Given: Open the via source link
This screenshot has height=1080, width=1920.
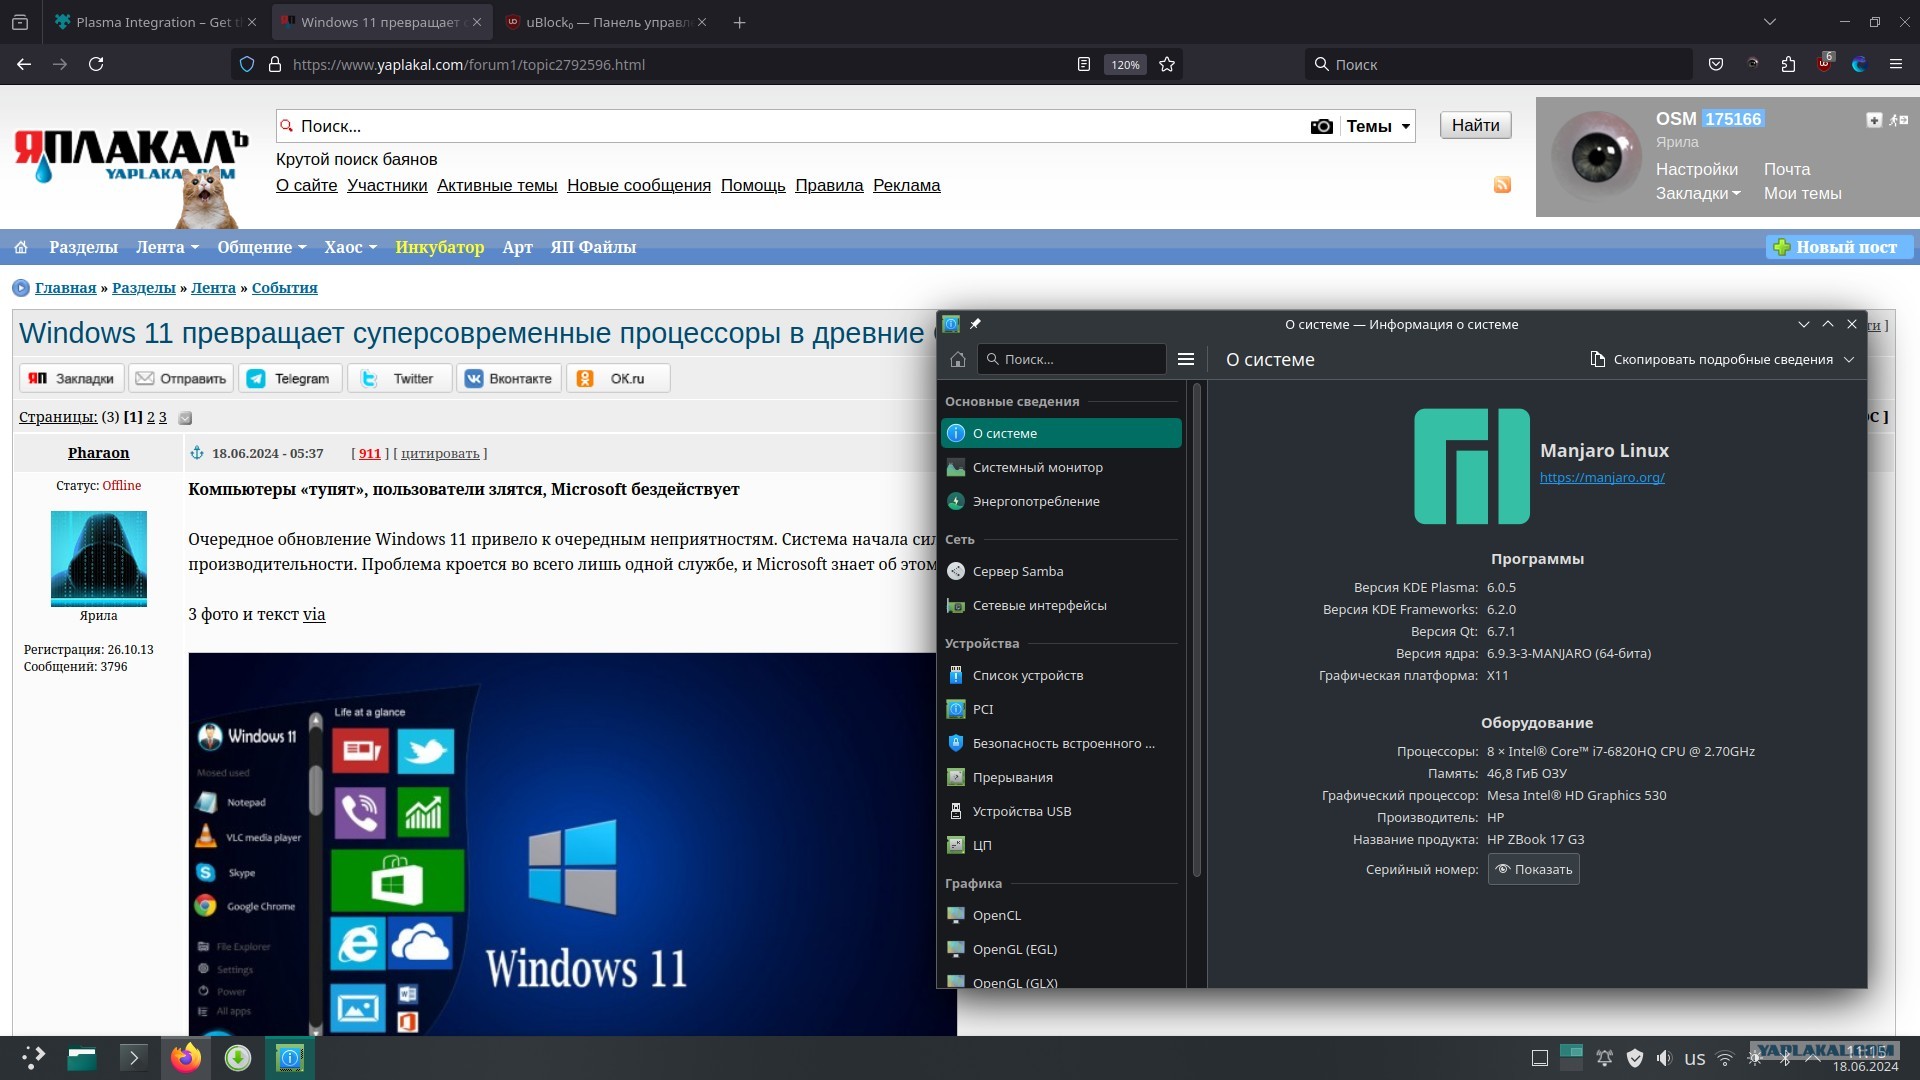Looking at the screenshot, I should point(314,614).
